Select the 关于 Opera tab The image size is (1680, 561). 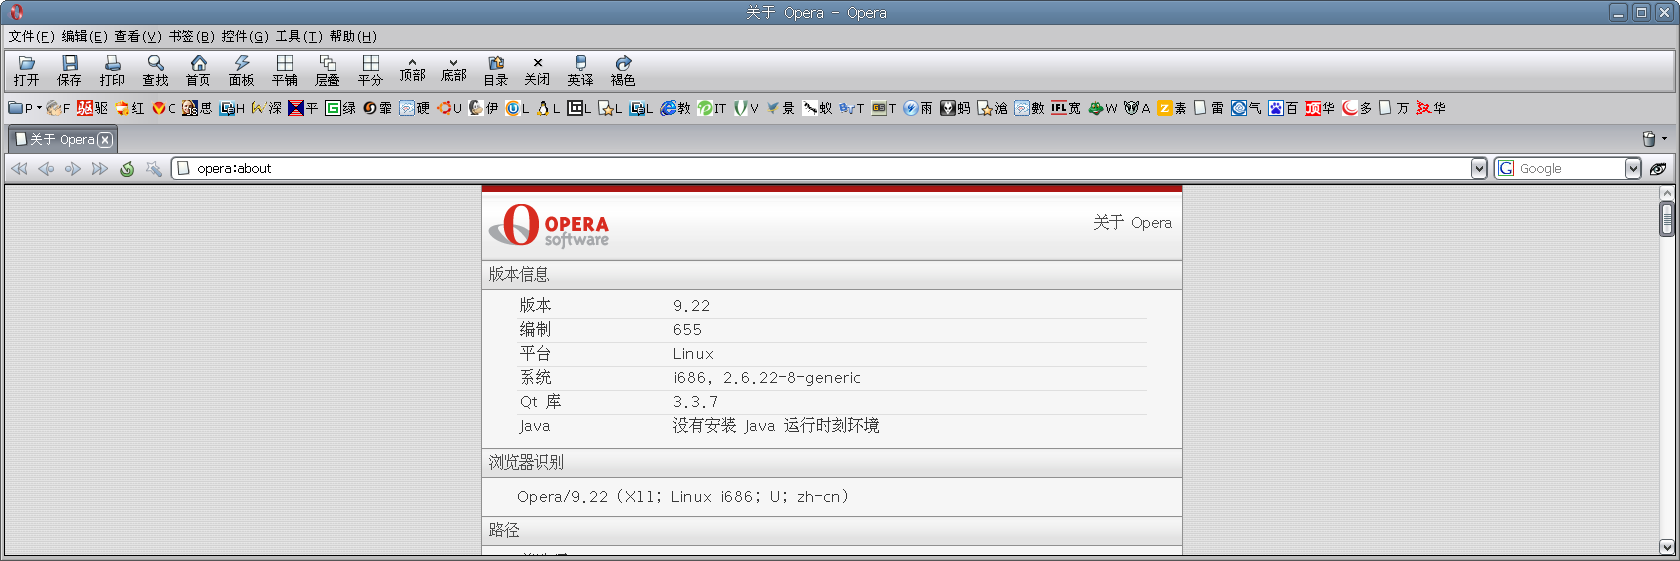[x=62, y=139]
